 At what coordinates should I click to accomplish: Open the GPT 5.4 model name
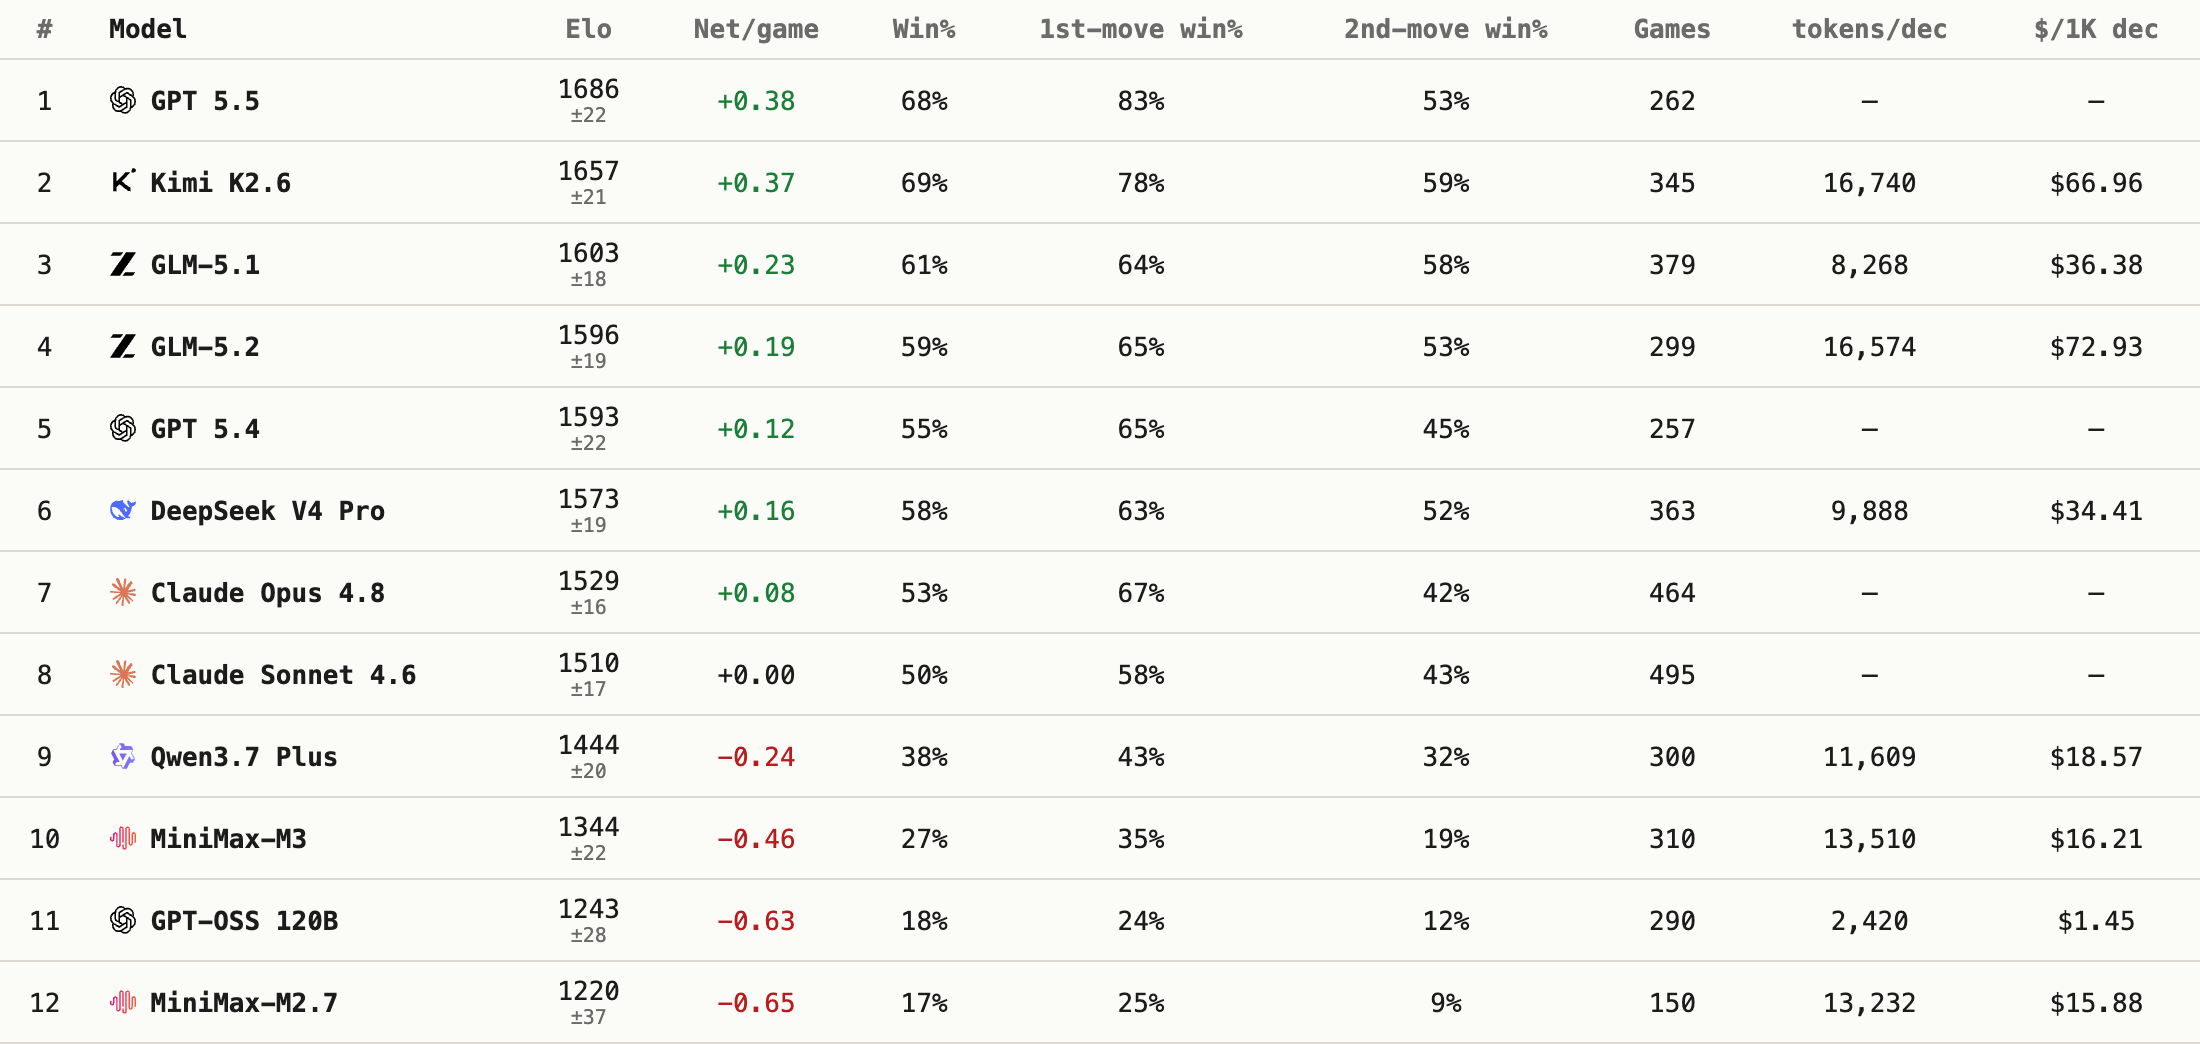tap(205, 428)
